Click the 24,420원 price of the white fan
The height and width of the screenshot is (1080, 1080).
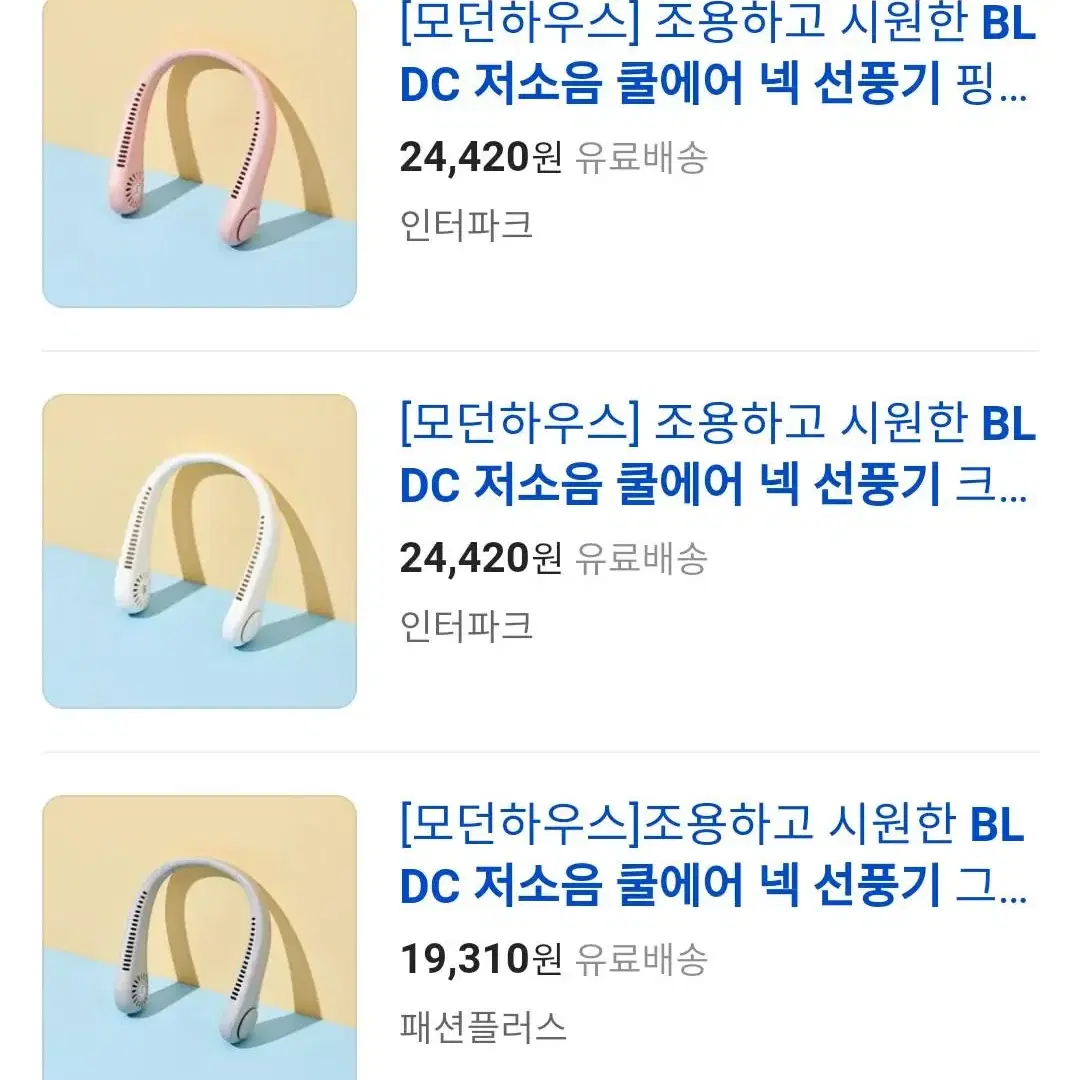[x=481, y=558]
